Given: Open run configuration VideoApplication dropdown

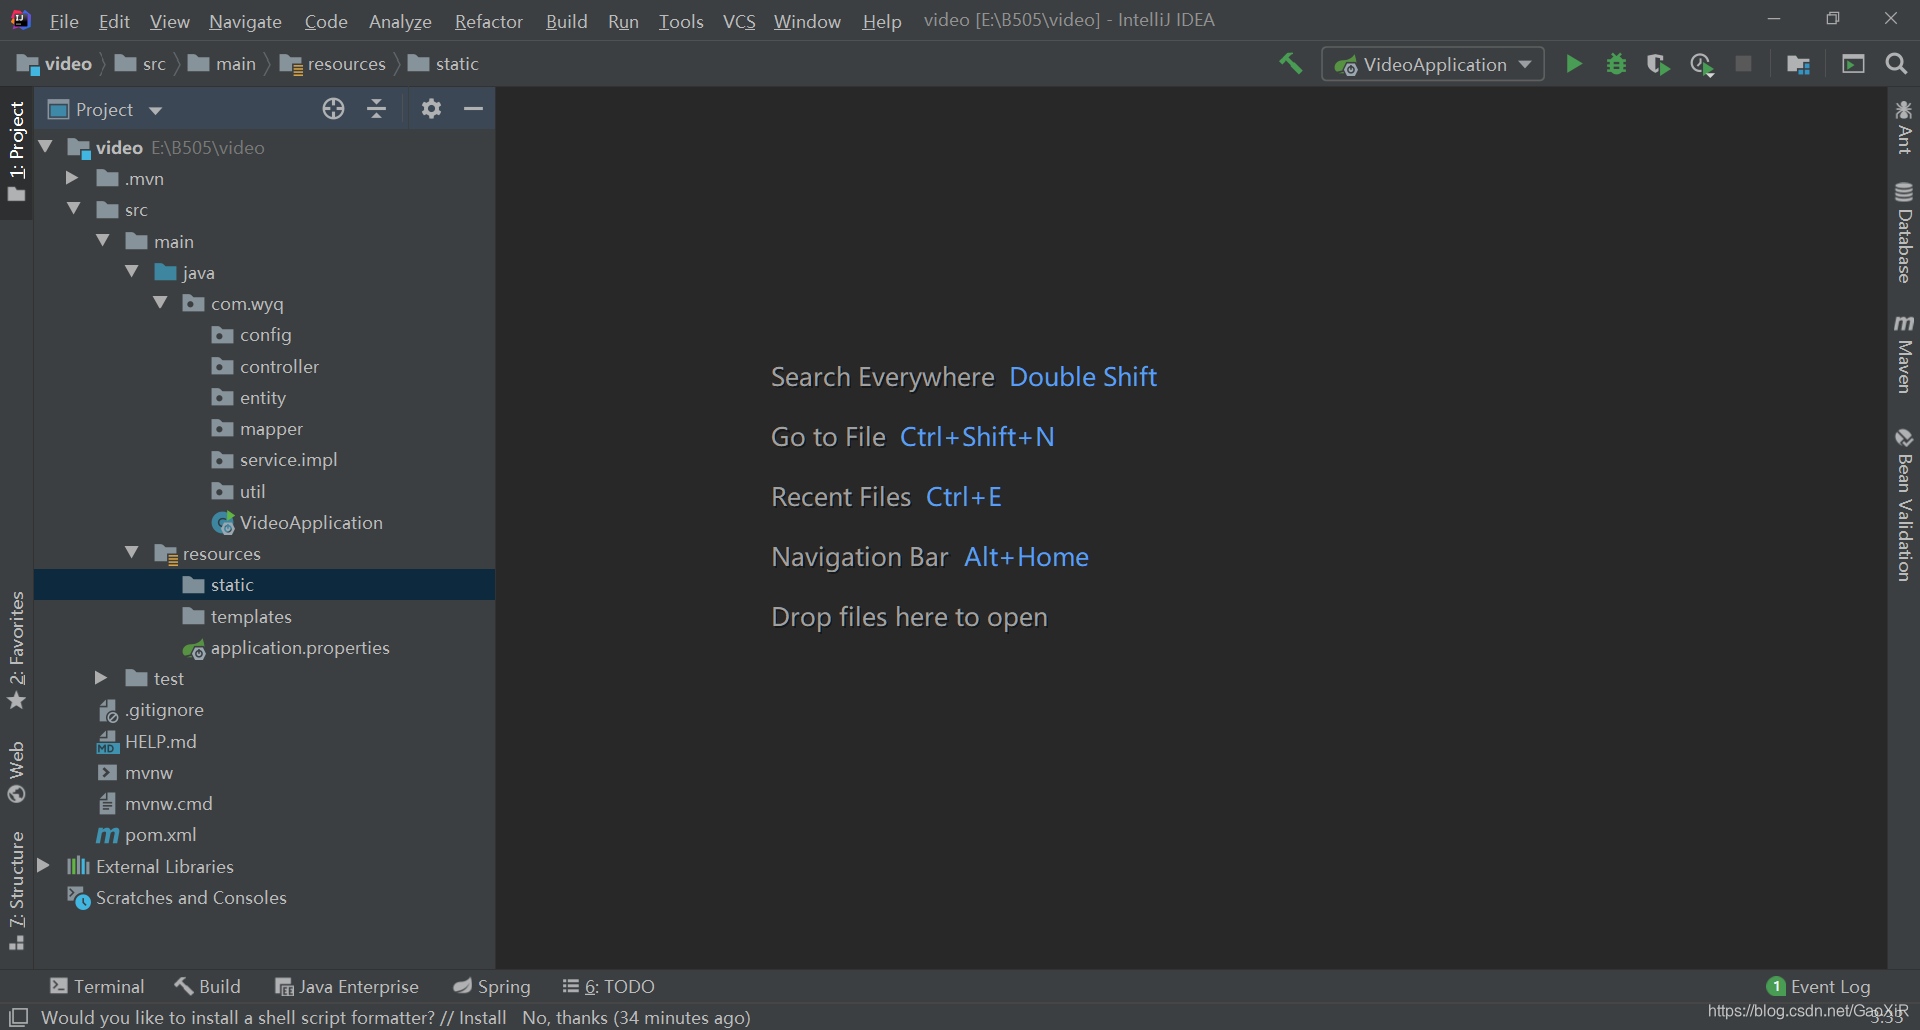Looking at the screenshot, I should click(x=1432, y=64).
